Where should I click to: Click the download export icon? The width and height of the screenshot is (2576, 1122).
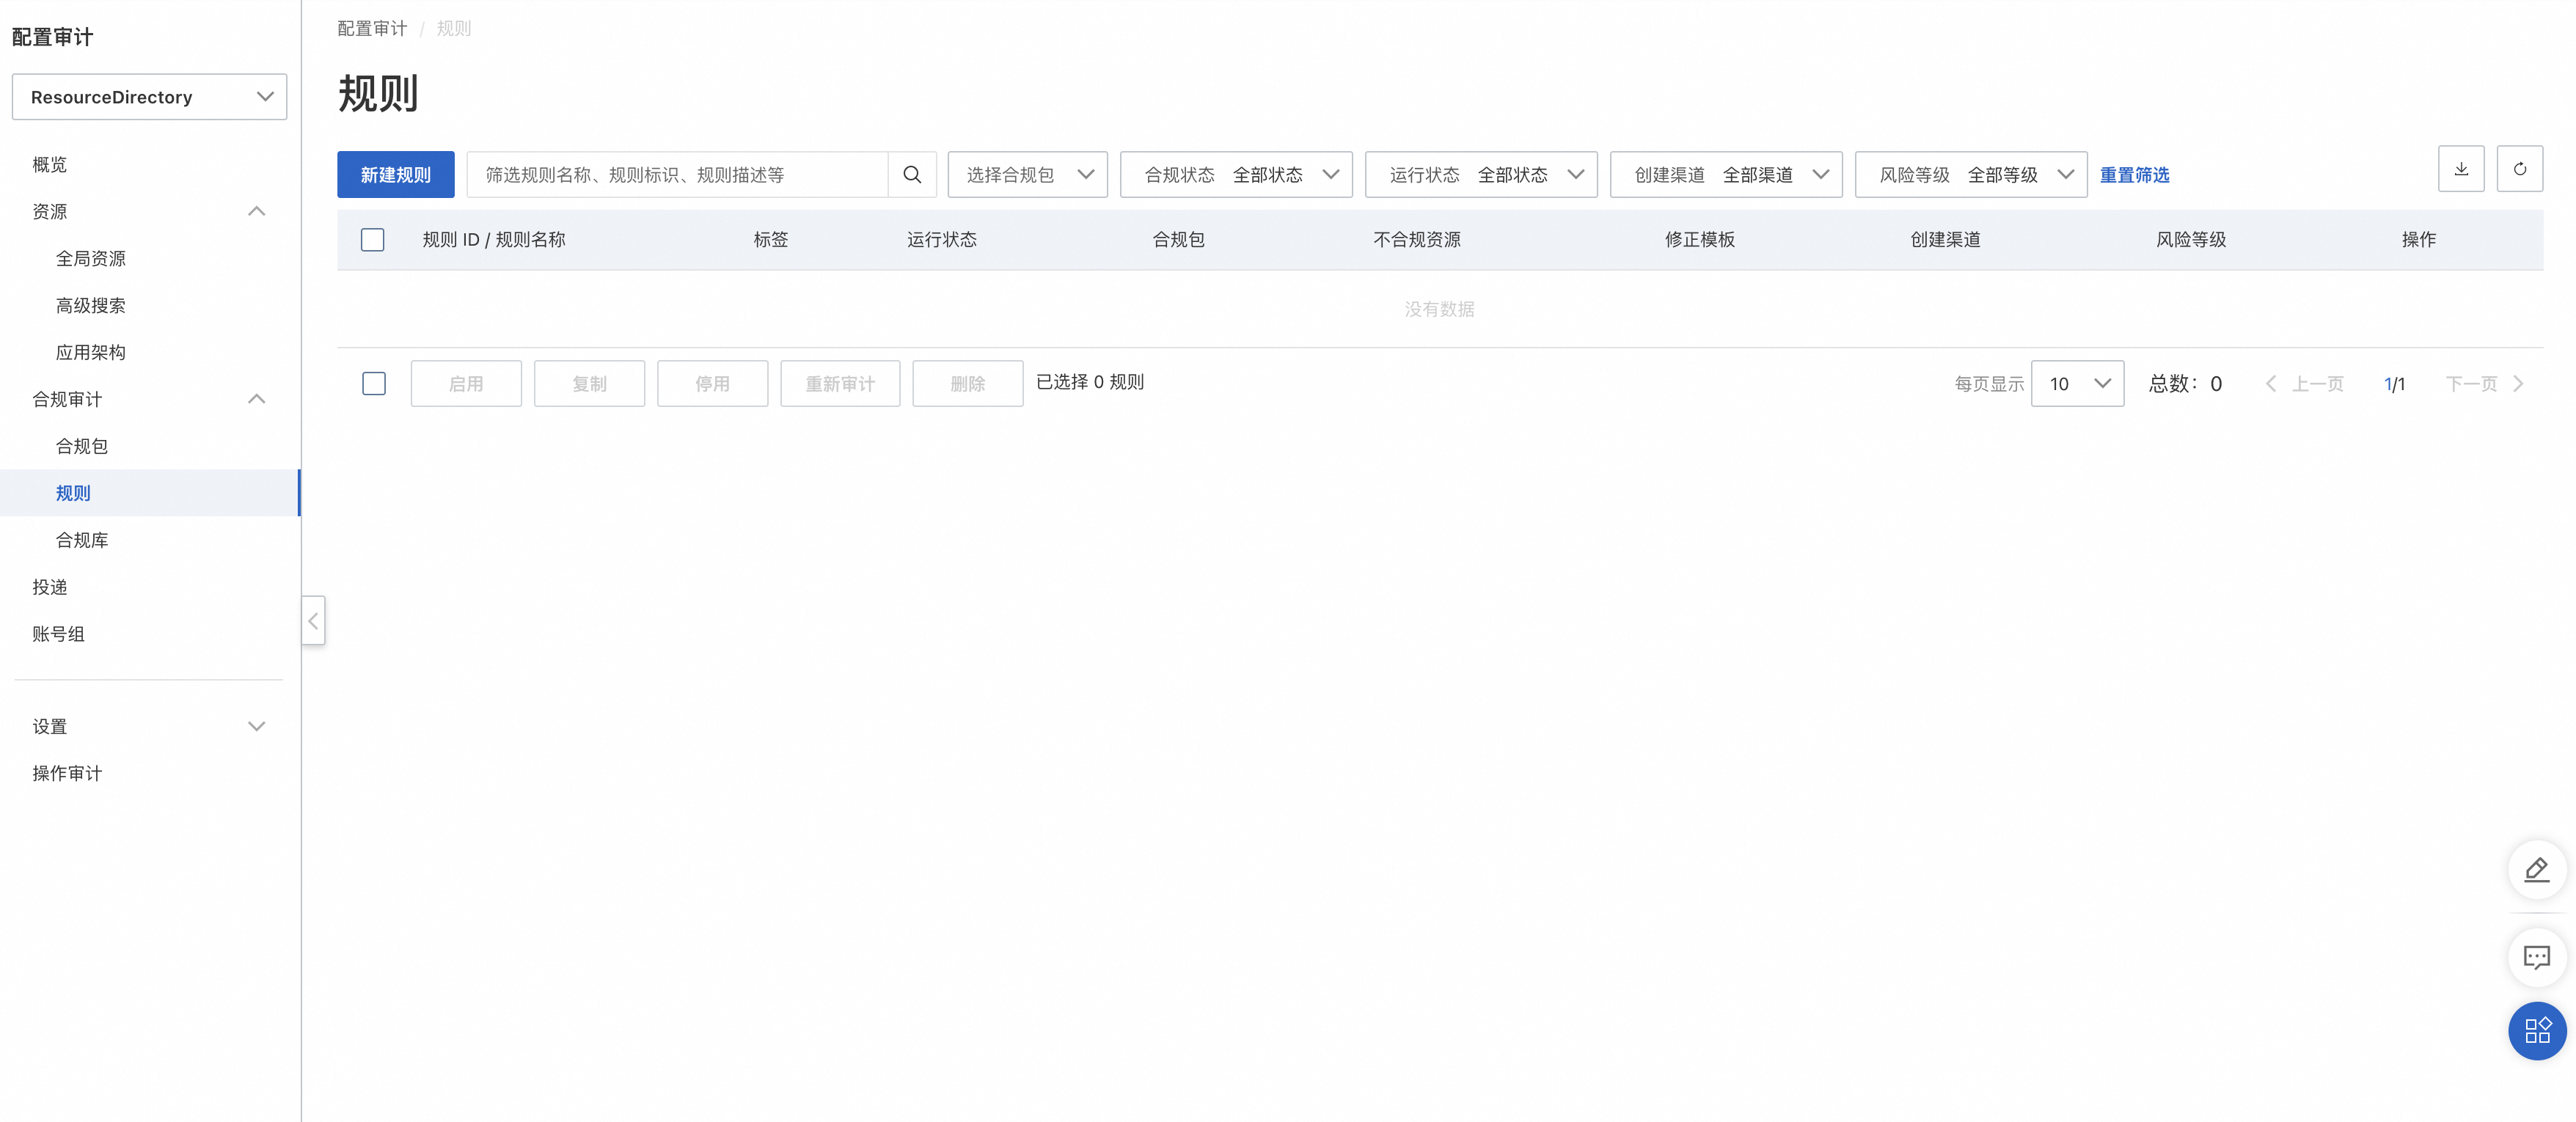[2460, 169]
